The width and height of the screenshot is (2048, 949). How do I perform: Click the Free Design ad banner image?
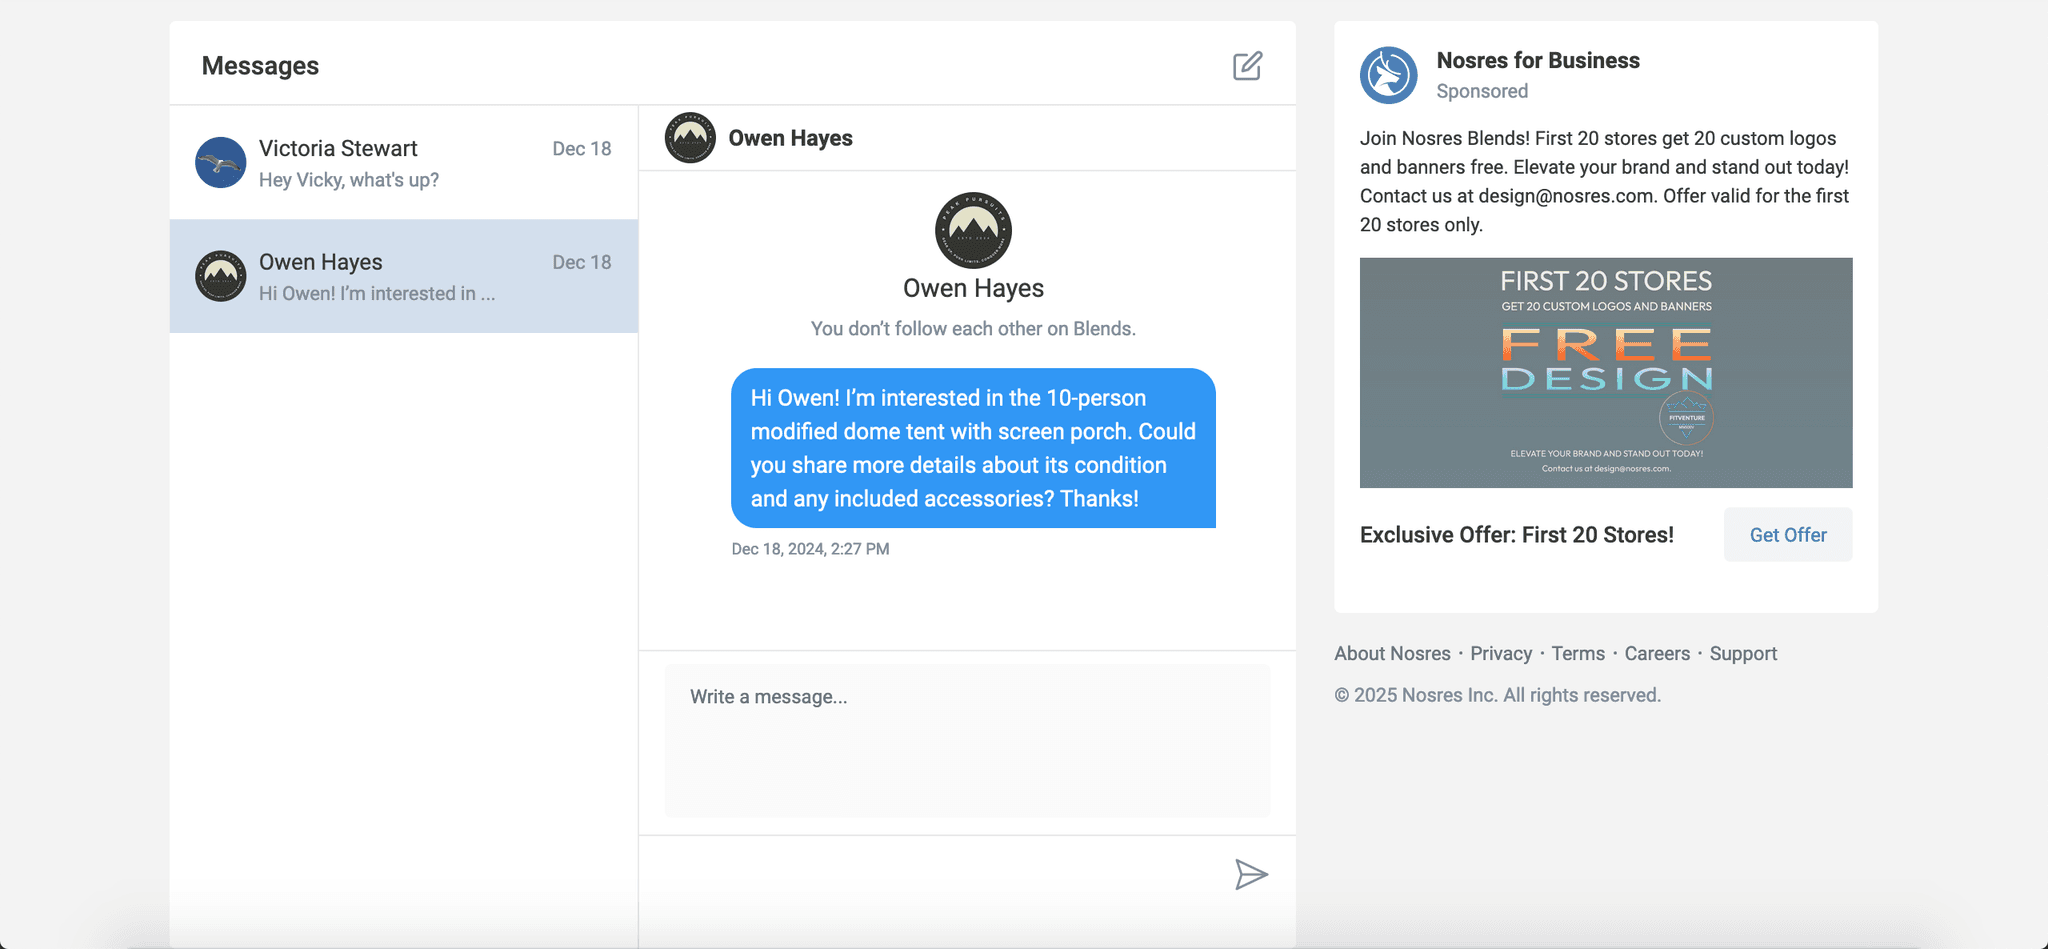[x=1605, y=373]
